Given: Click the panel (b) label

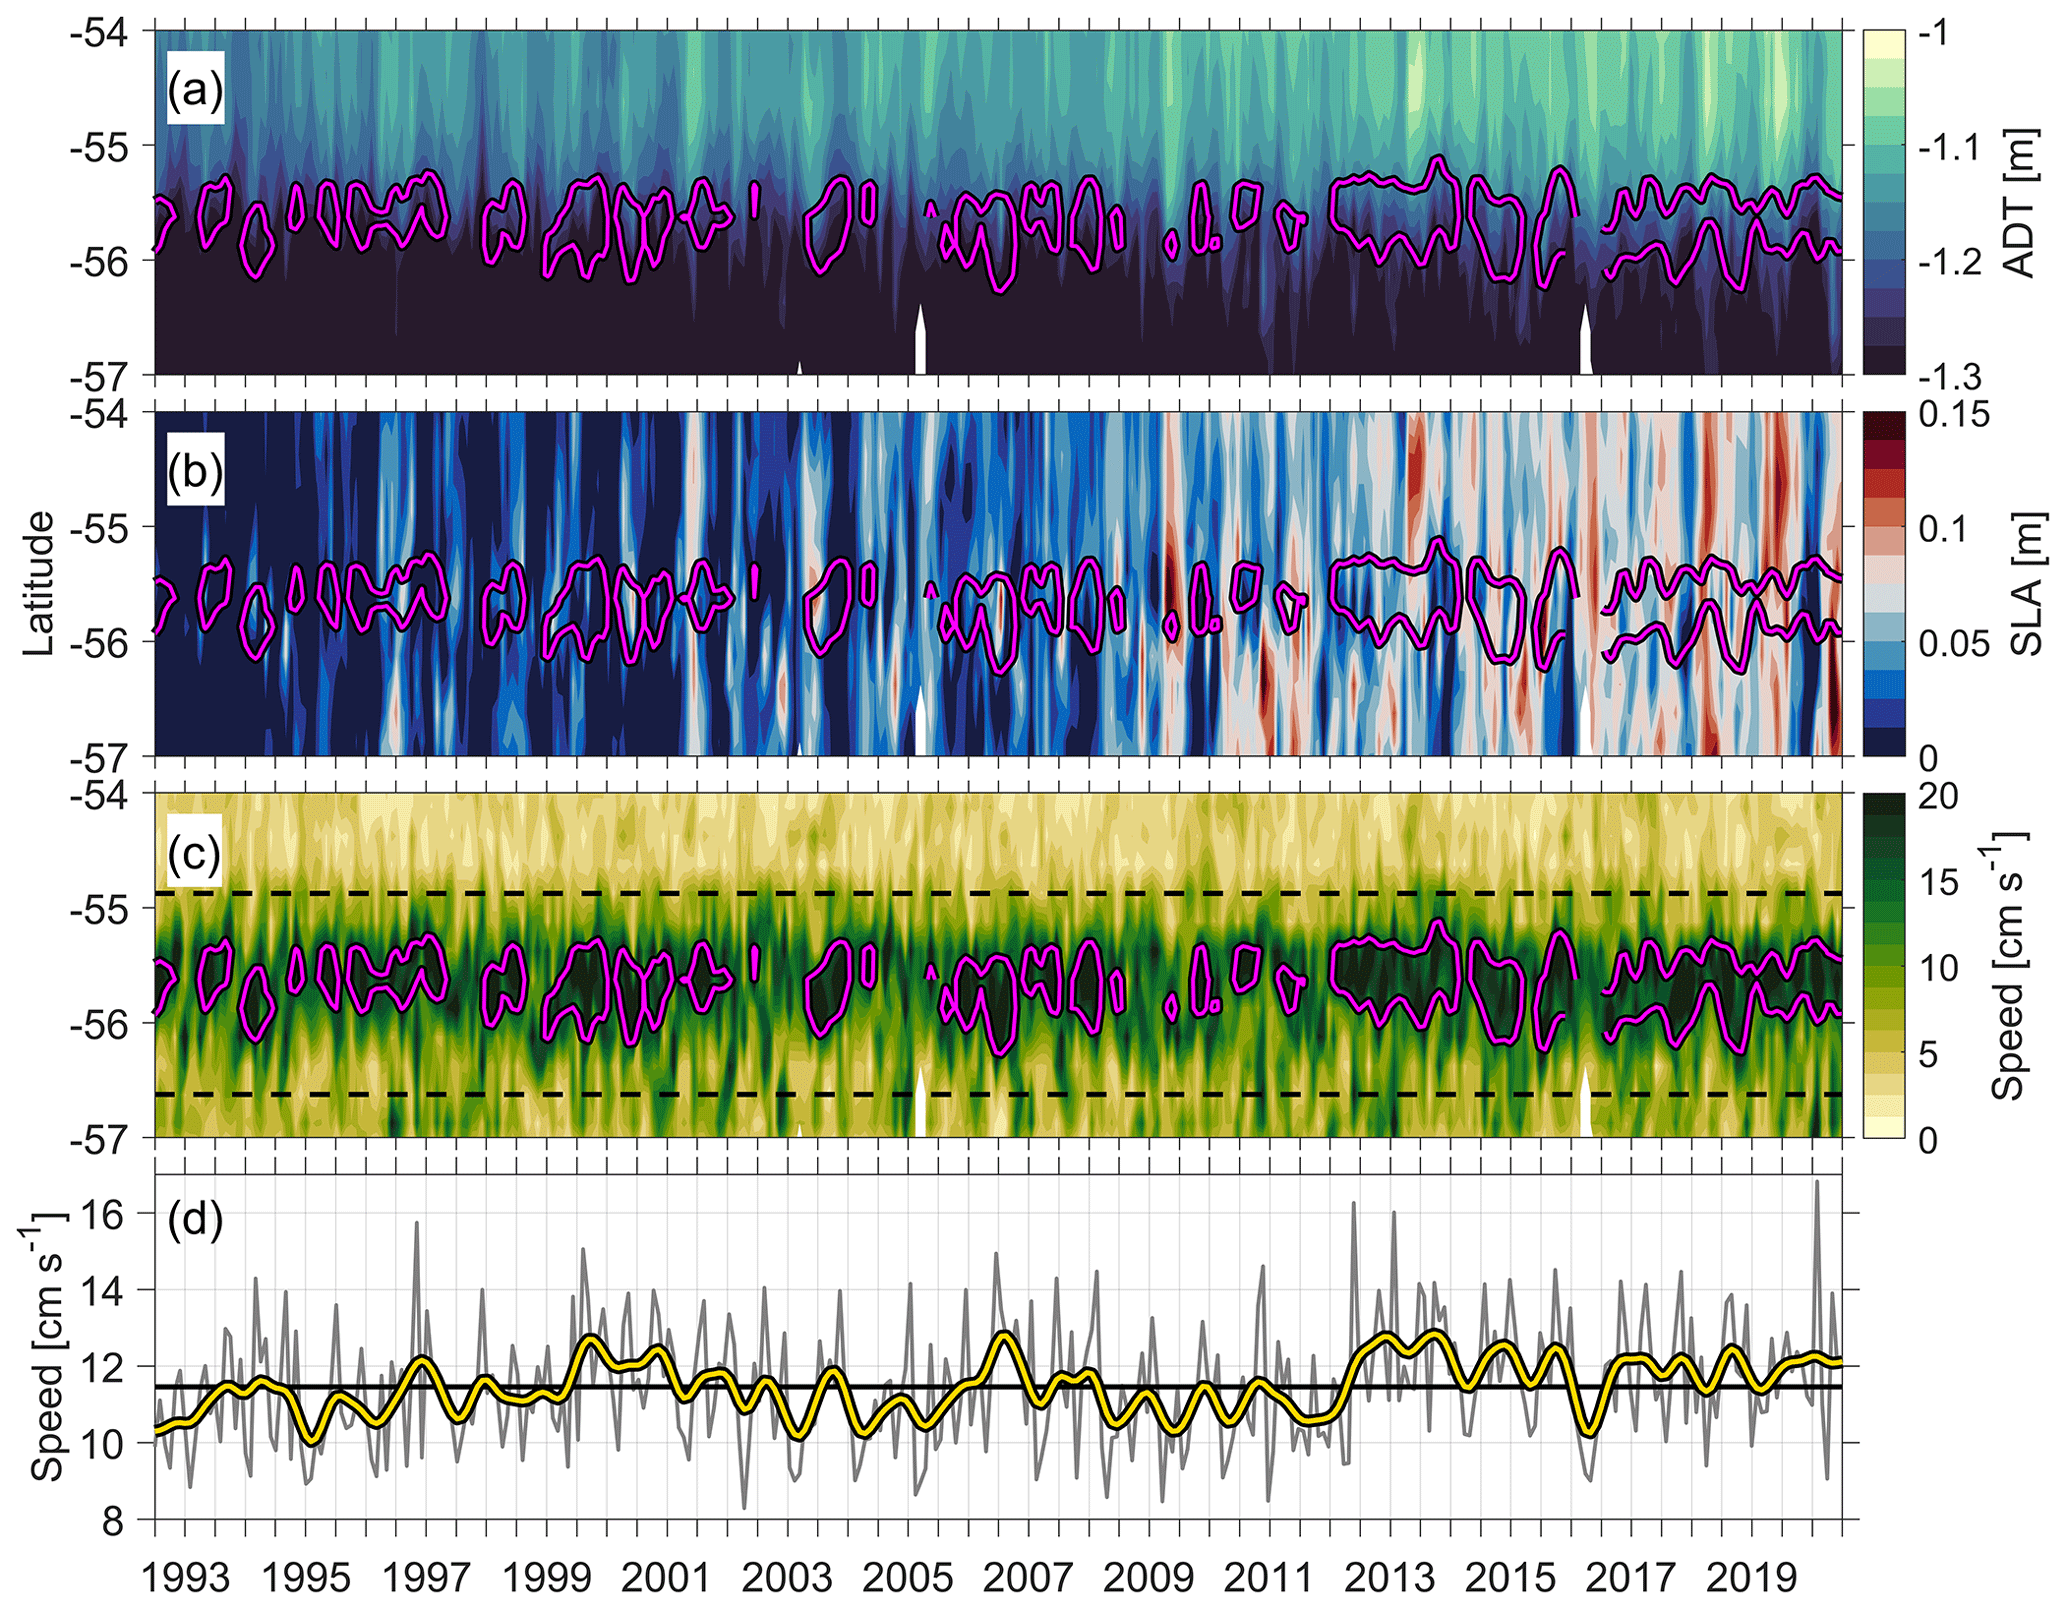Looking at the screenshot, I should coord(195,470).
